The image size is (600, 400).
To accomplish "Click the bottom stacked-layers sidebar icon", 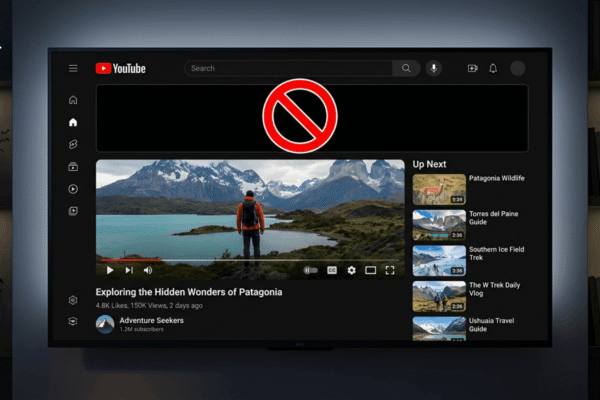I will 73,321.
